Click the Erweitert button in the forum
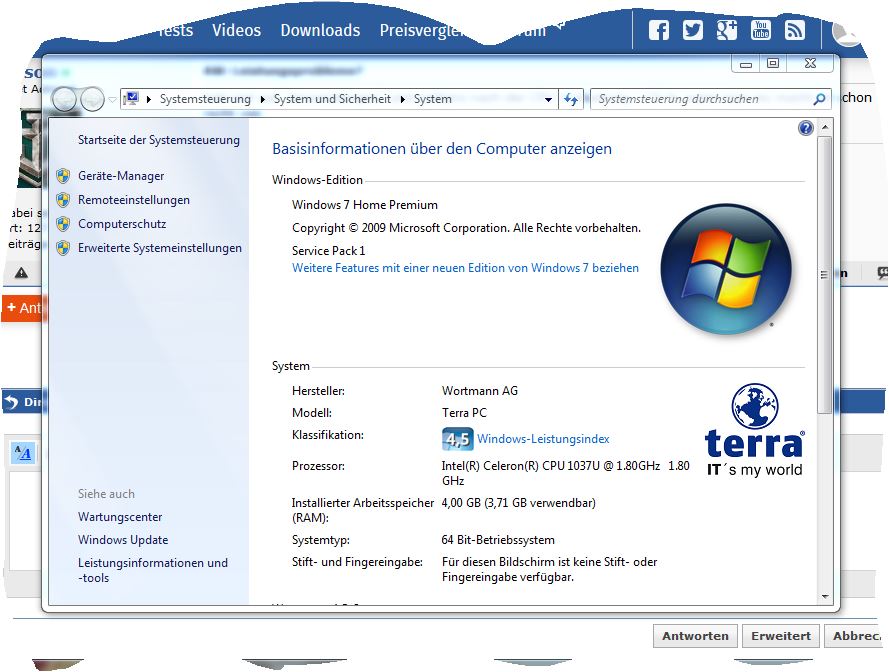 pyautogui.click(x=781, y=636)
